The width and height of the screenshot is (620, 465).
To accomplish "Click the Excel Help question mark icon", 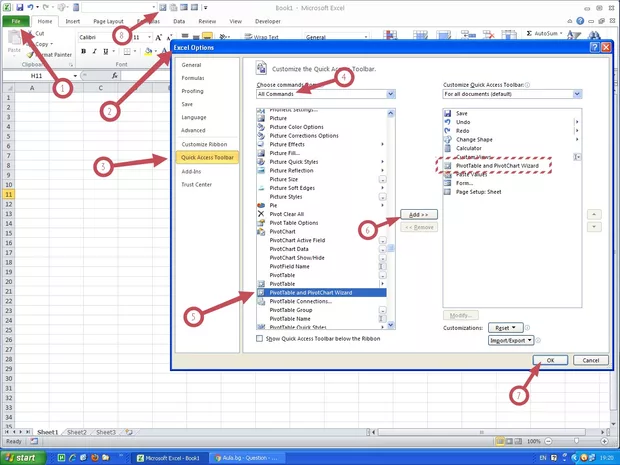I will point(580,21).
